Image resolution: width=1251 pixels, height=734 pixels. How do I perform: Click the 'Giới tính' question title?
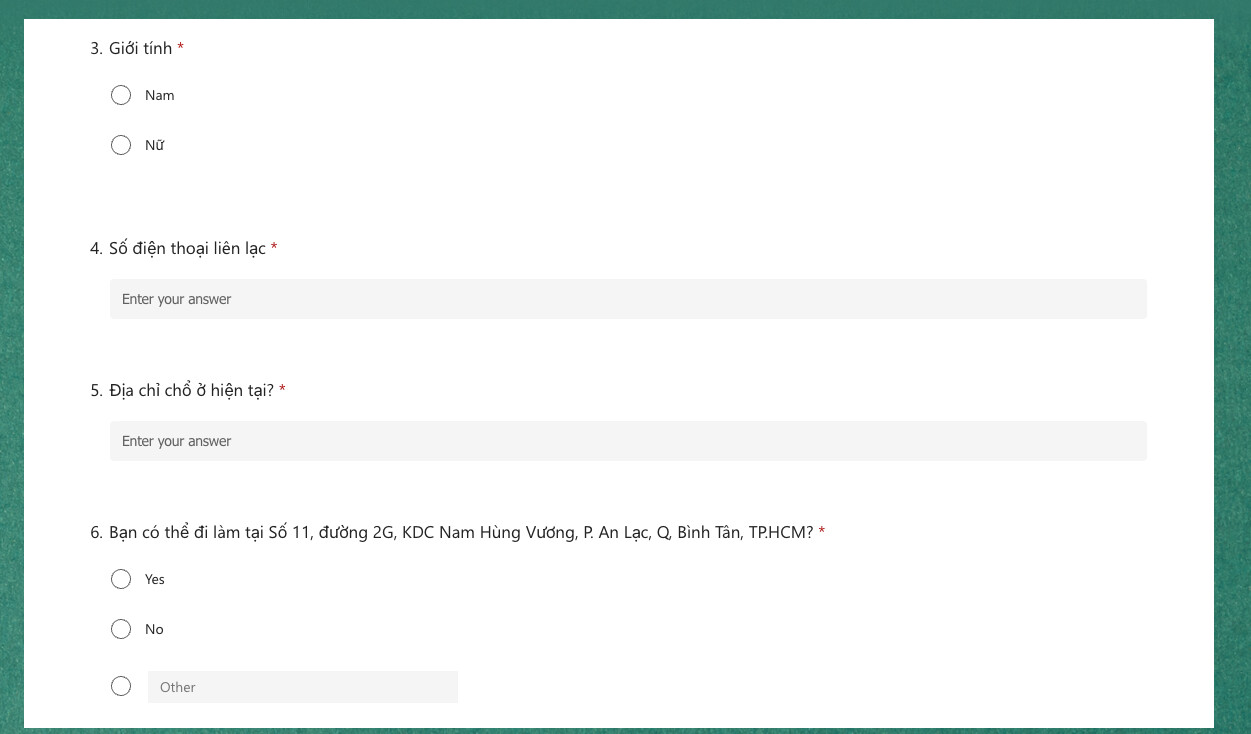[x=140, y=48]
